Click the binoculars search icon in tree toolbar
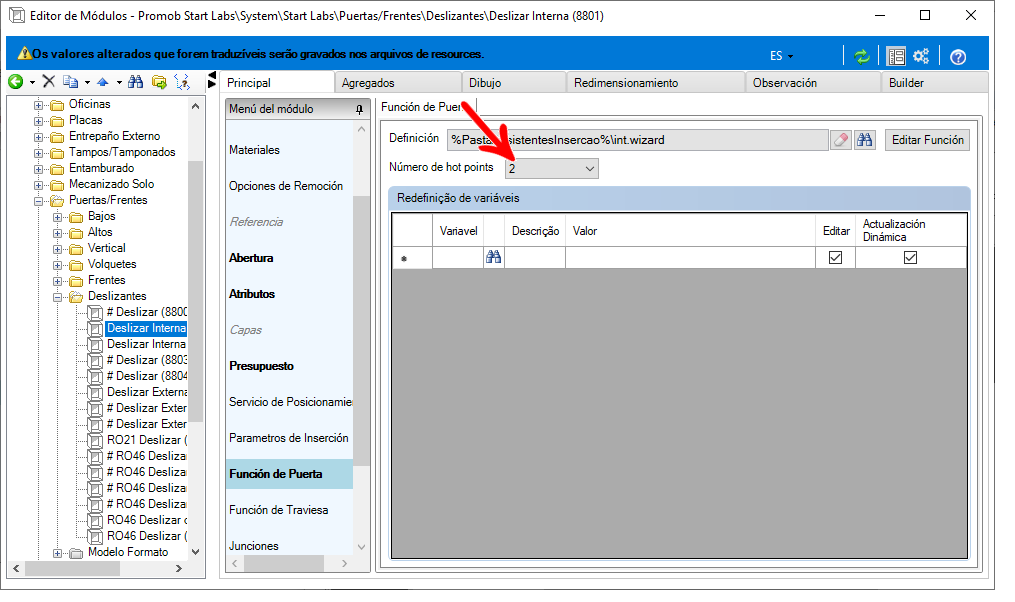Screen dimensions: 1015x602 point(135,82)
